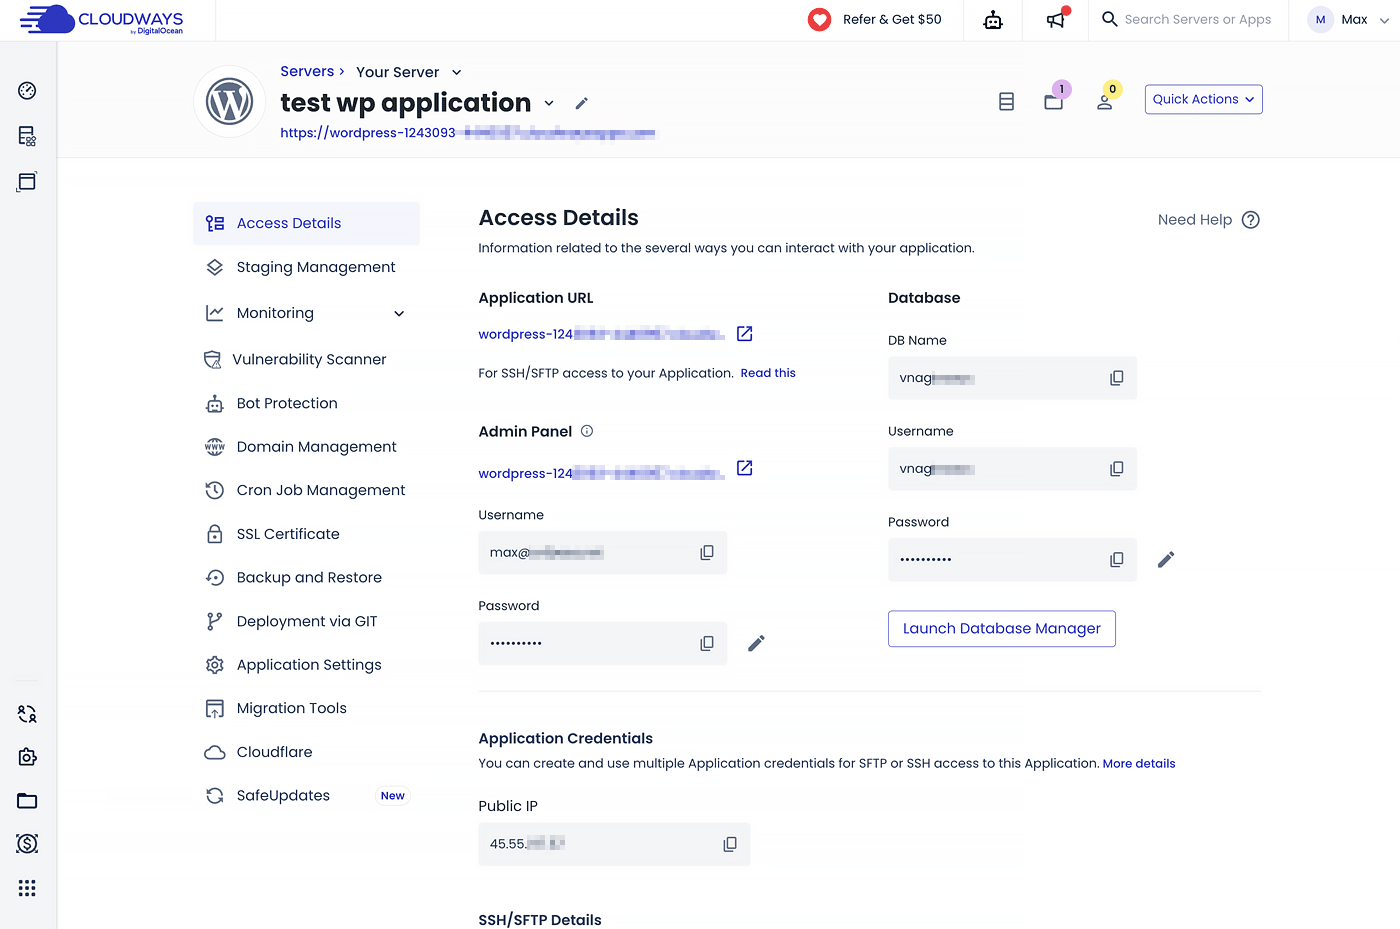Click the search magnifier icon
Image resolution: width=1400 pixels, height=929 pixels.
click(1109, 19)
